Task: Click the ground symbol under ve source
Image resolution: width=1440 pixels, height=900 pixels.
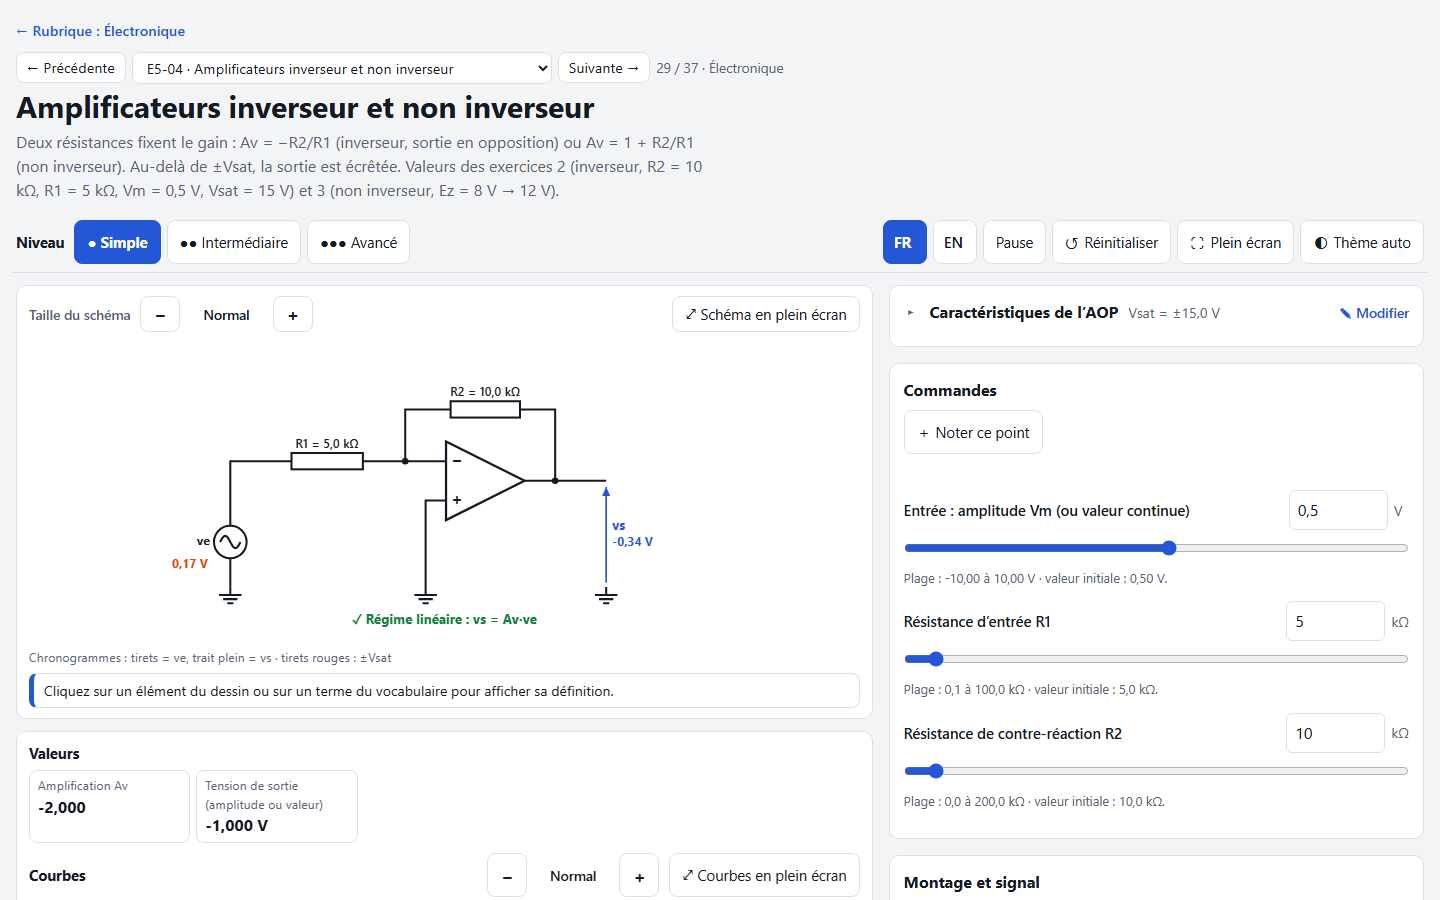Action: click(230, 598)
